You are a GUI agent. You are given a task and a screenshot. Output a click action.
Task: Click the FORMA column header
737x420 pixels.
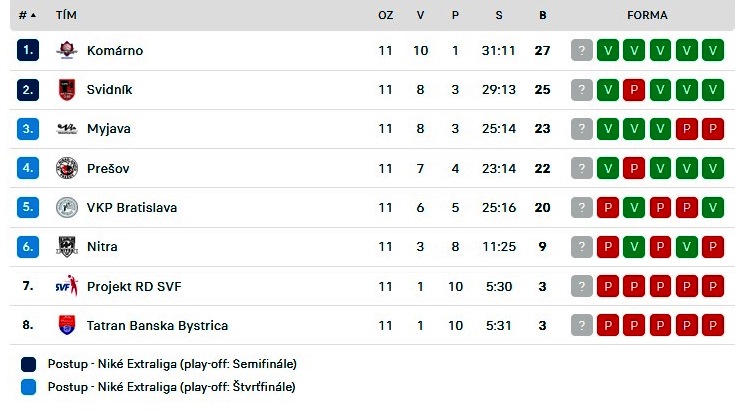pos(647,15)
